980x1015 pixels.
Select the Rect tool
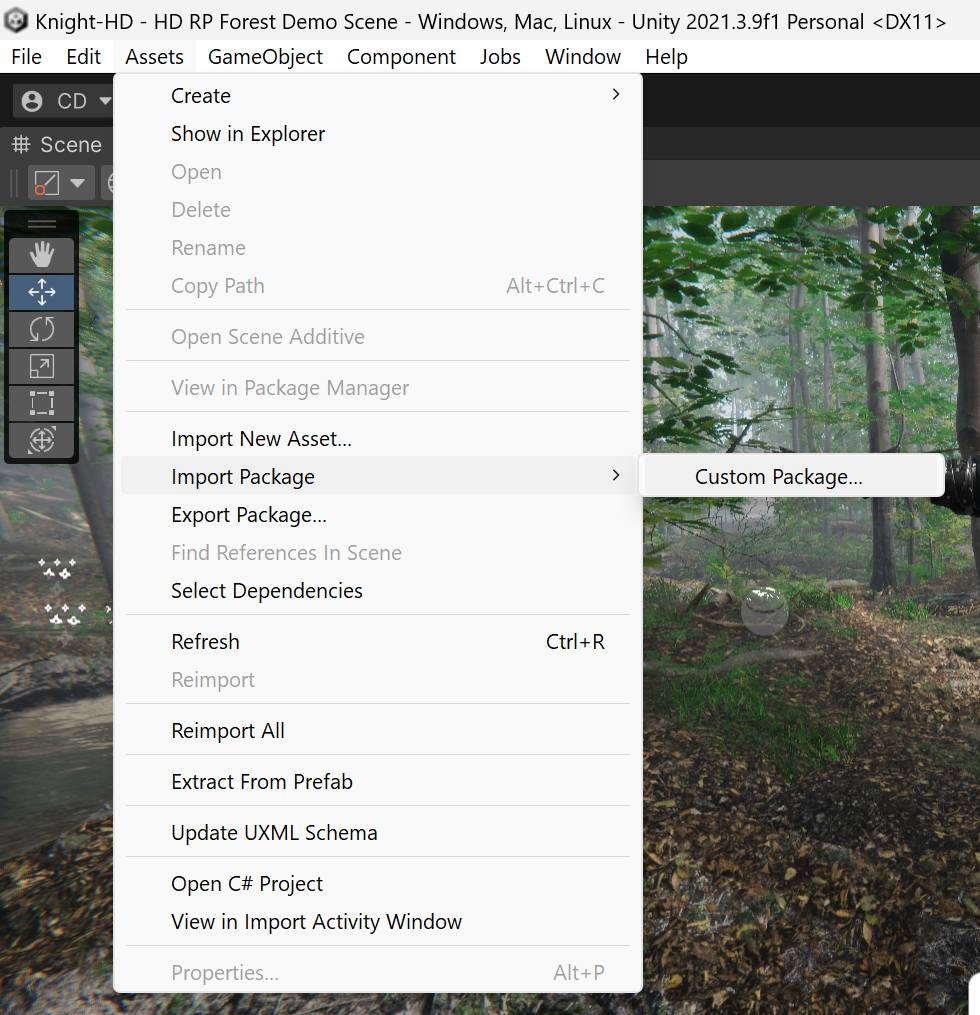41,403
